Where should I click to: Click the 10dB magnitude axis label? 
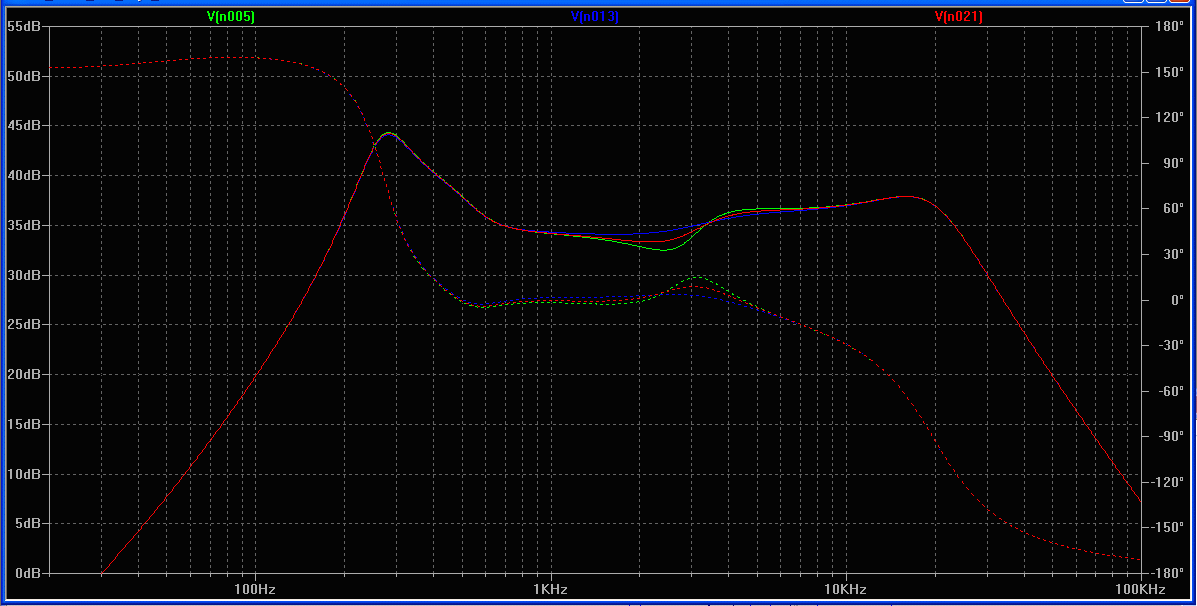click(x=24, y=475)
